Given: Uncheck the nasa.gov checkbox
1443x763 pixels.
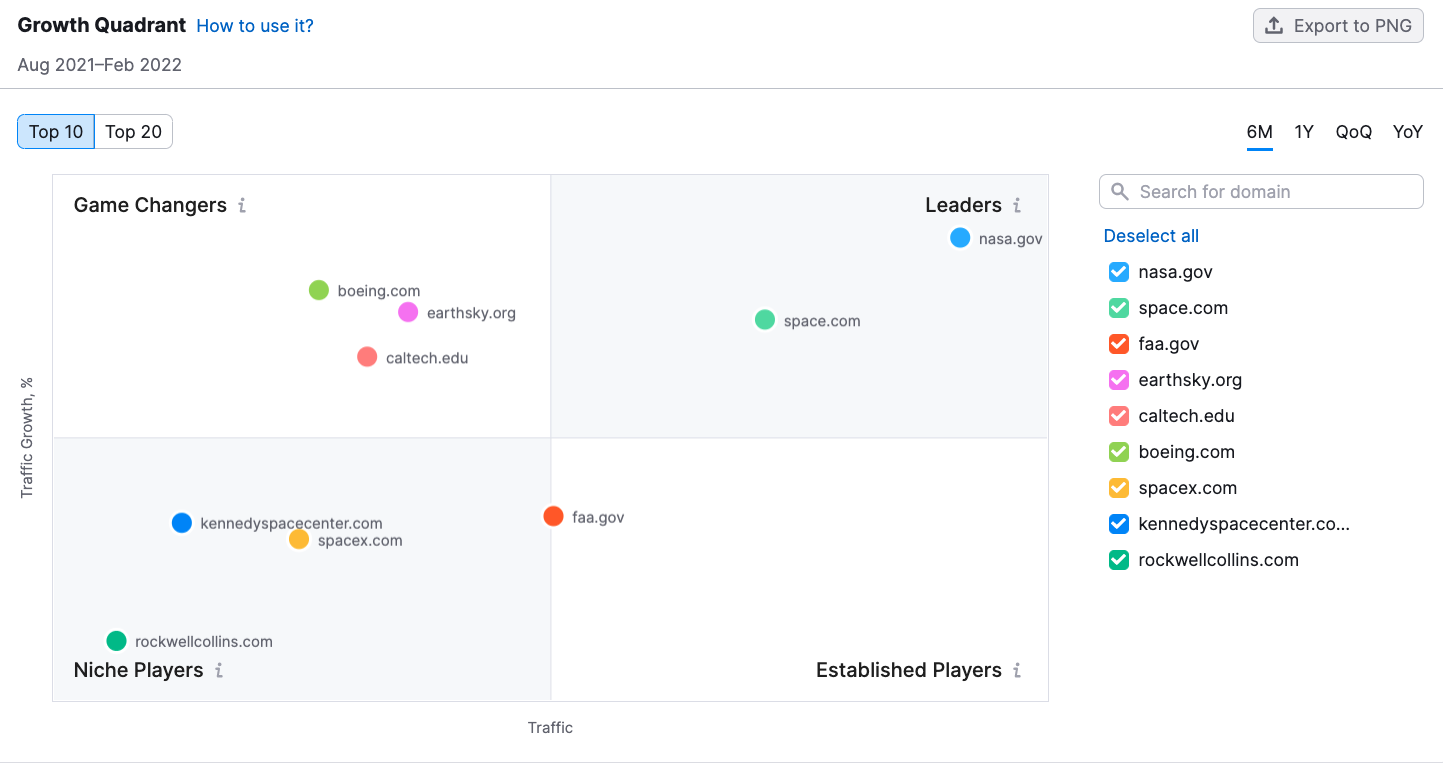Looking at the screenshot, I should [1119, 272].
